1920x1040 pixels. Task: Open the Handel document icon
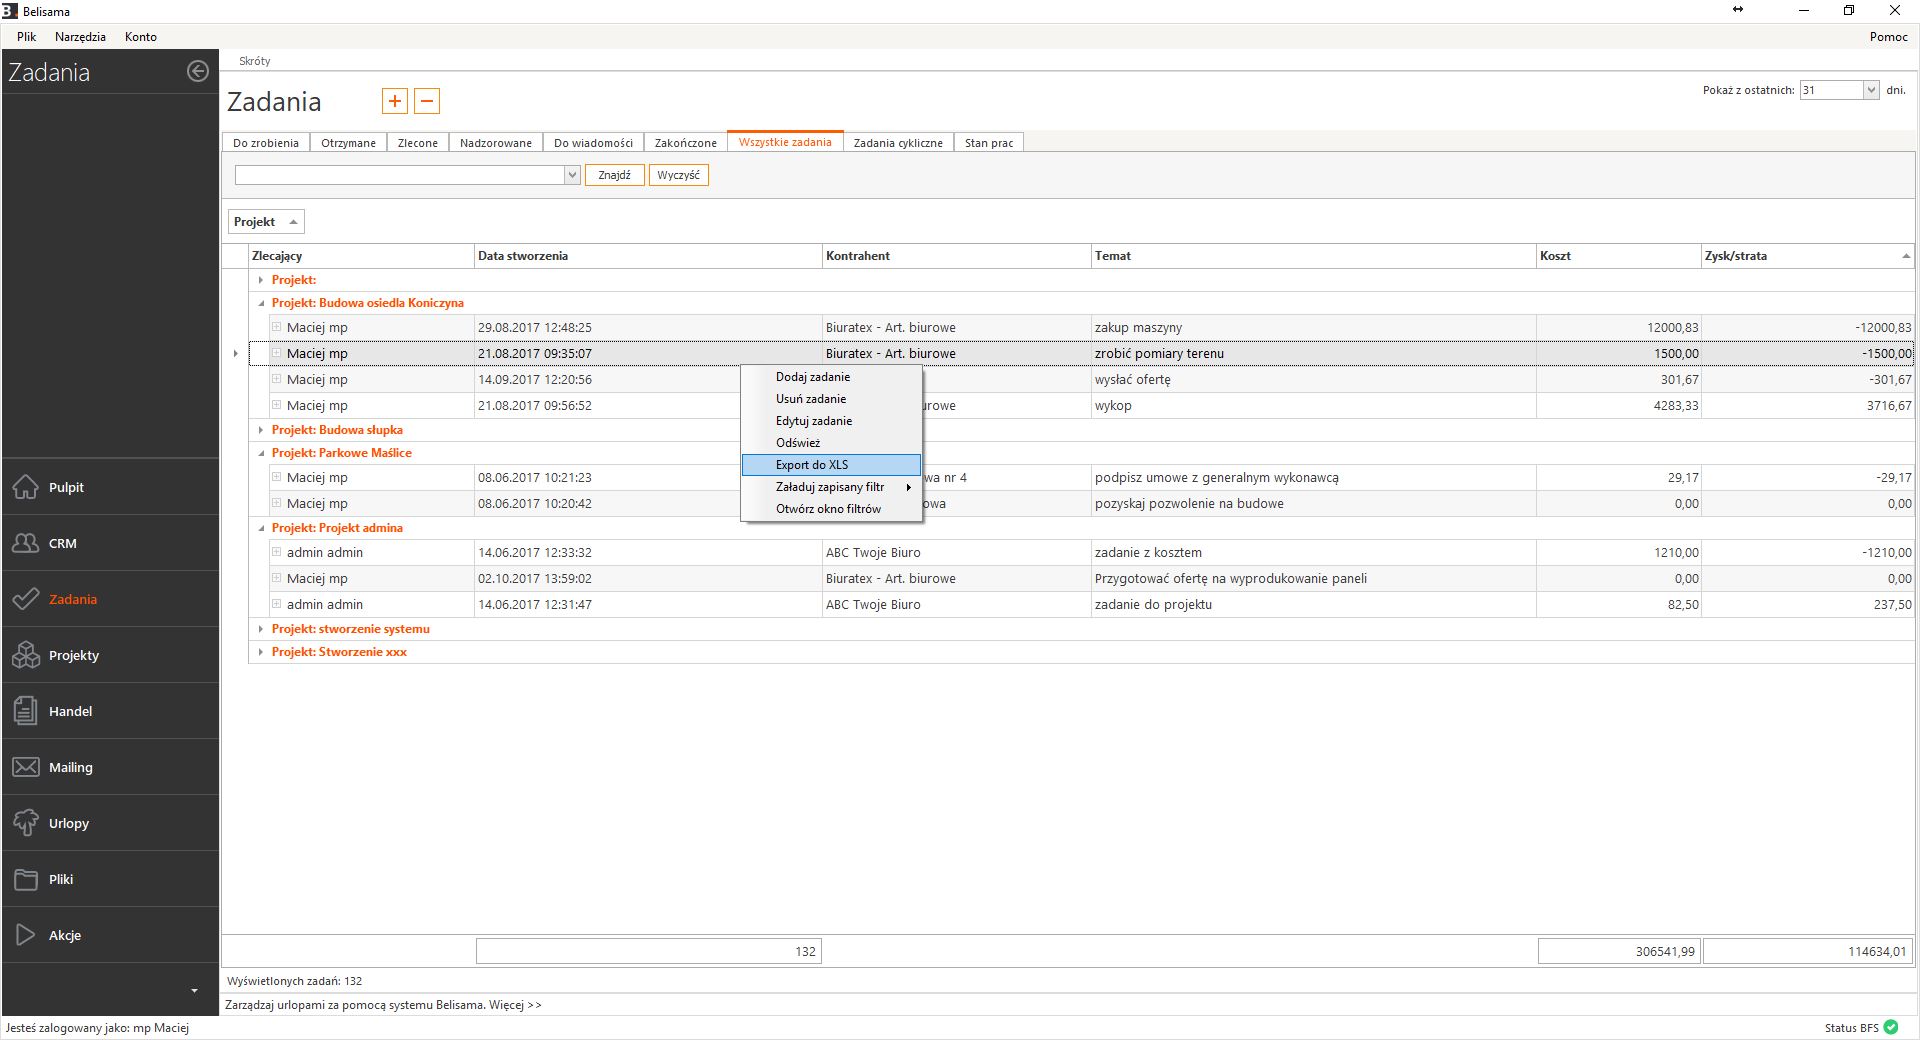(x=26, y=711)
